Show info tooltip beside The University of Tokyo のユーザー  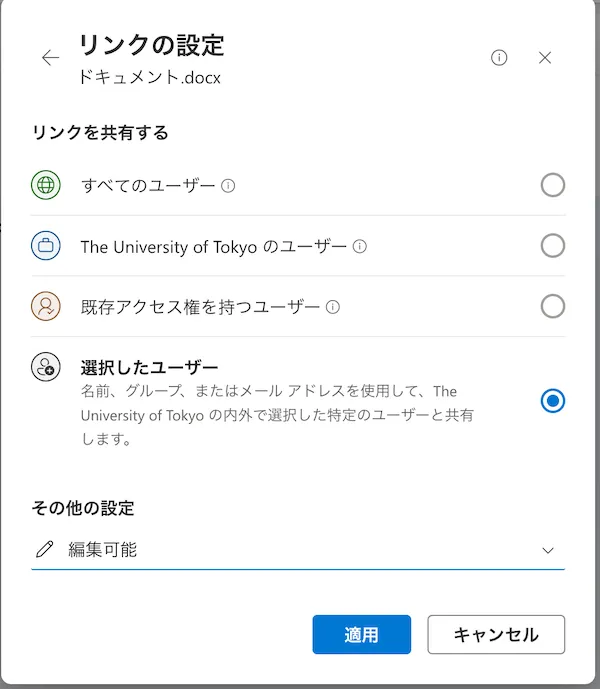click(x=360, y=246)
